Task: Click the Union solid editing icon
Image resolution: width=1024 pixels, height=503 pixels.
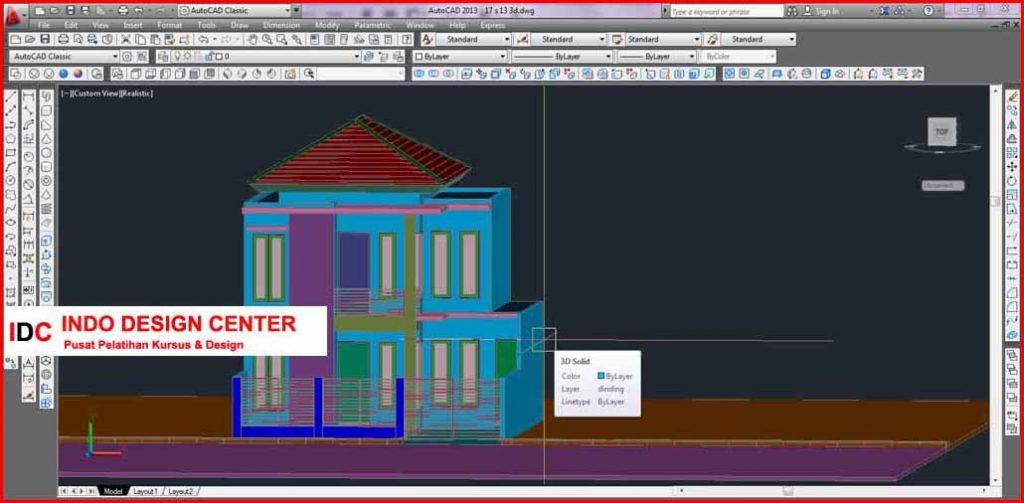Action: [x=419, y=74]
